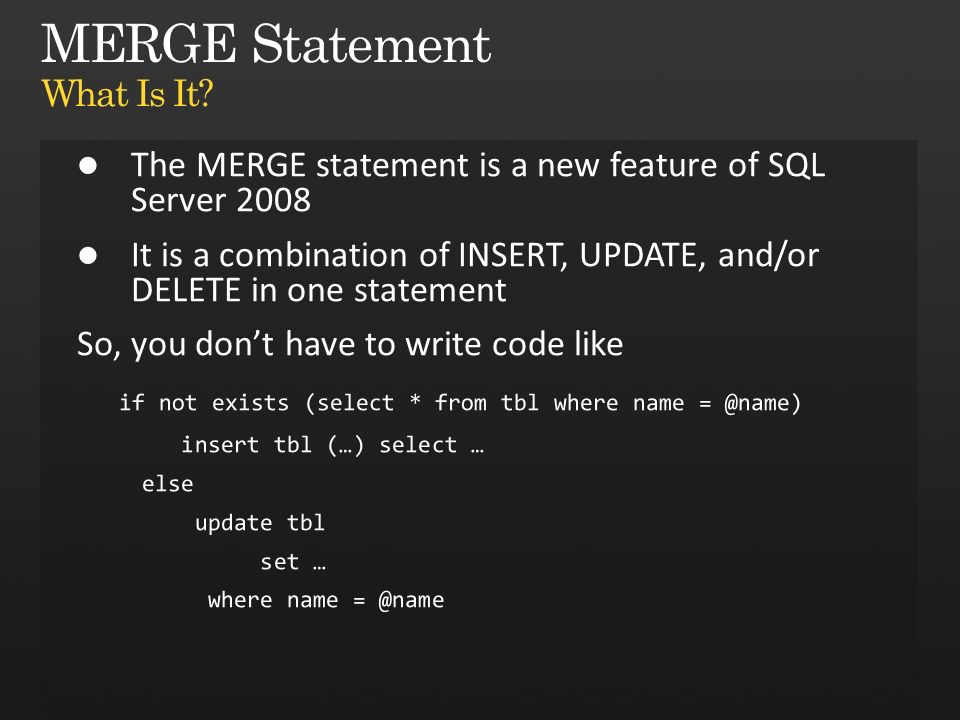Click the "DELETE in one statement" line
This screenshot has width=960, height=720.
tap(319, 290)
